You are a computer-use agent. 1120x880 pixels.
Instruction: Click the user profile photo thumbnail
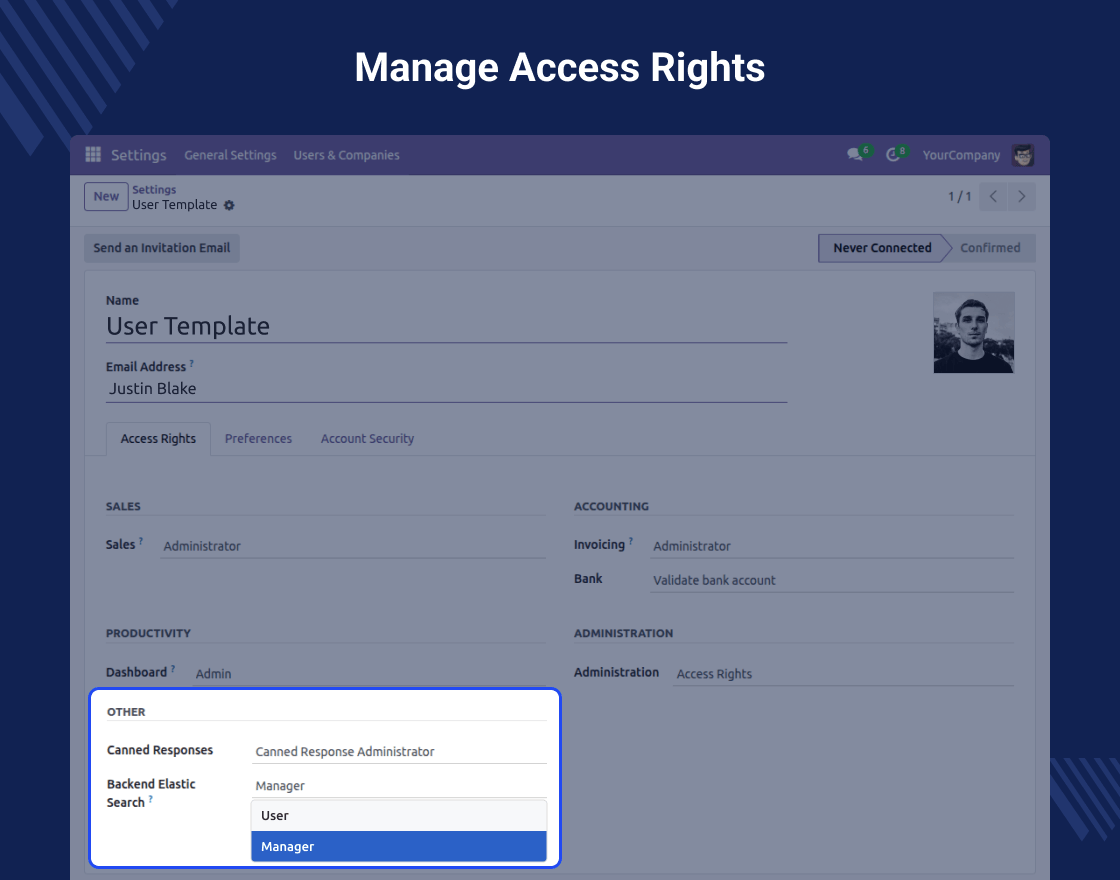(973, 332)
